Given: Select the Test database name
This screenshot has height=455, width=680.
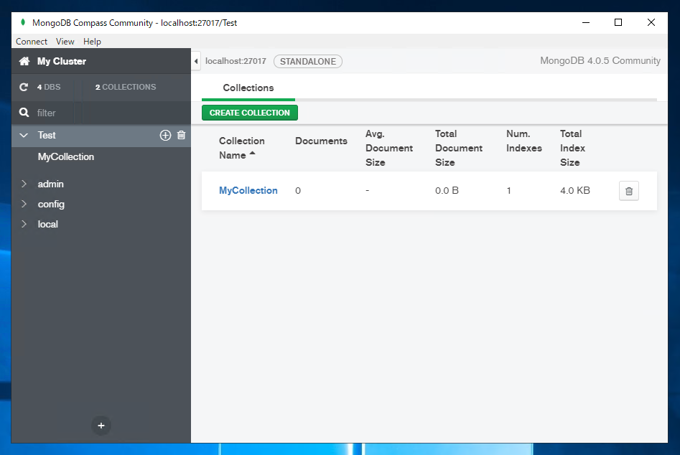Looking at the screenshot, I should pyautogui.click(x=46, y=135).
